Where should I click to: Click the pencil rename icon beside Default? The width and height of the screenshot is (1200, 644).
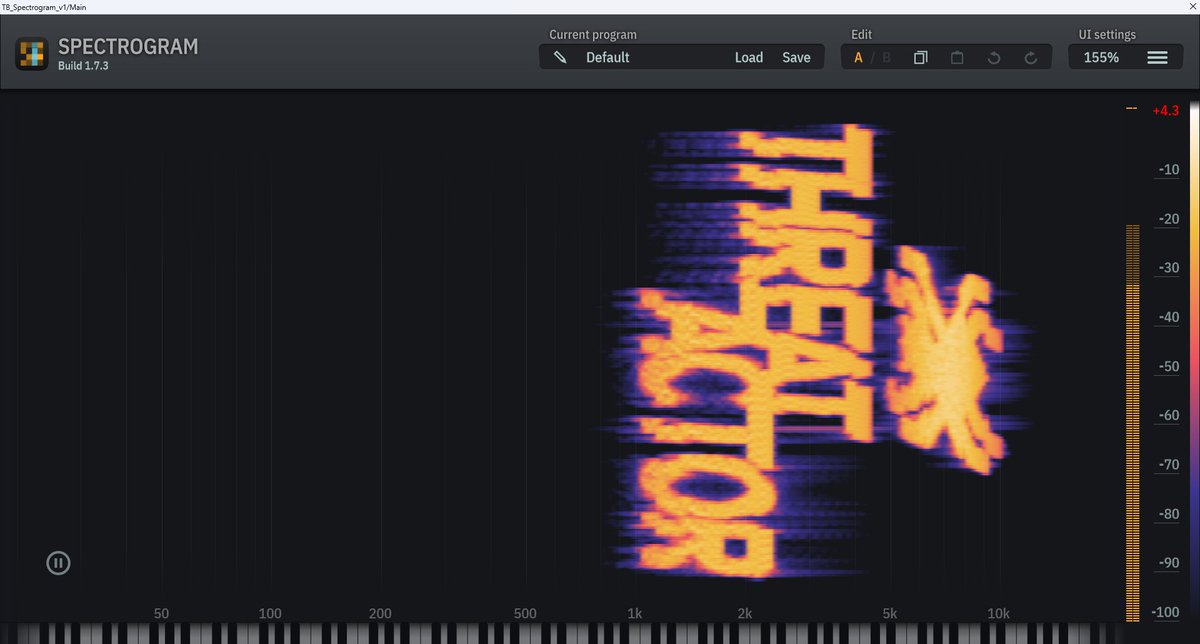tap(561, 57)
